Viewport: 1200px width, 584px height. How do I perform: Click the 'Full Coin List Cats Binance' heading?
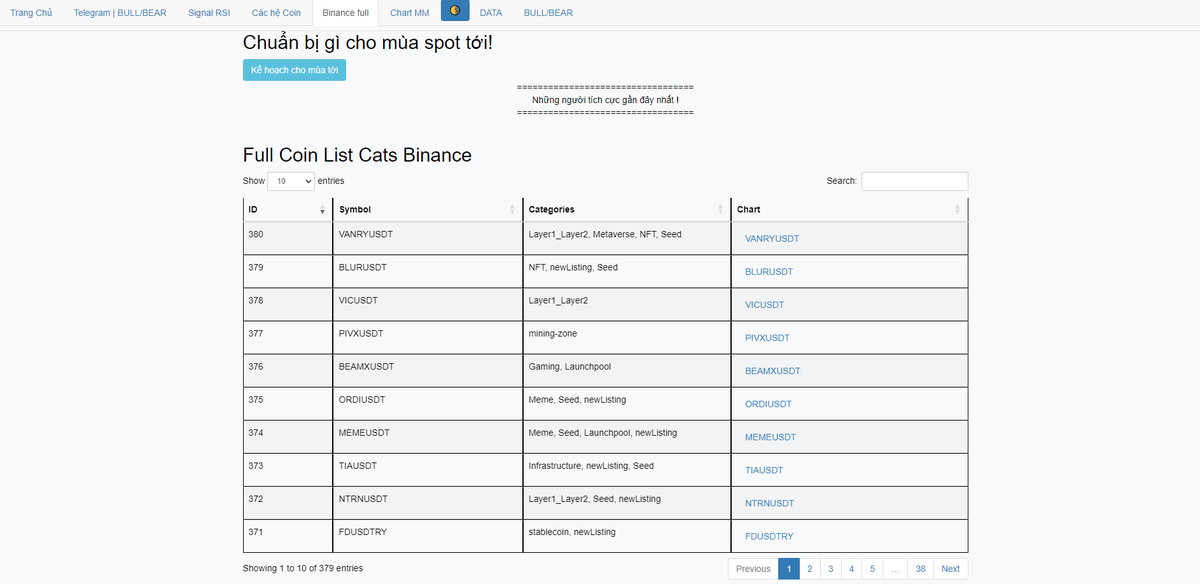(357, 155)
